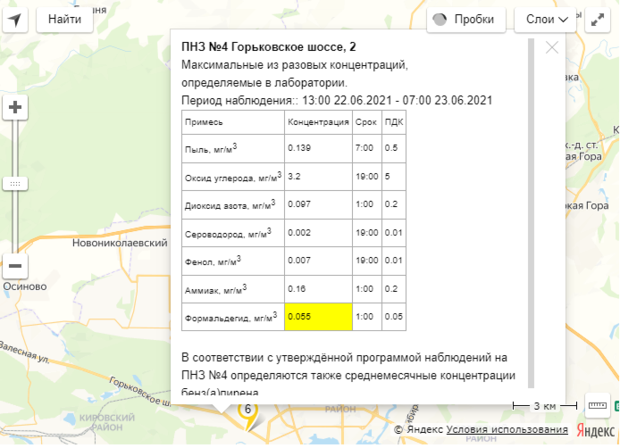Click the geolocation arrow icon
620x448 pixels.
click(16, 19)
